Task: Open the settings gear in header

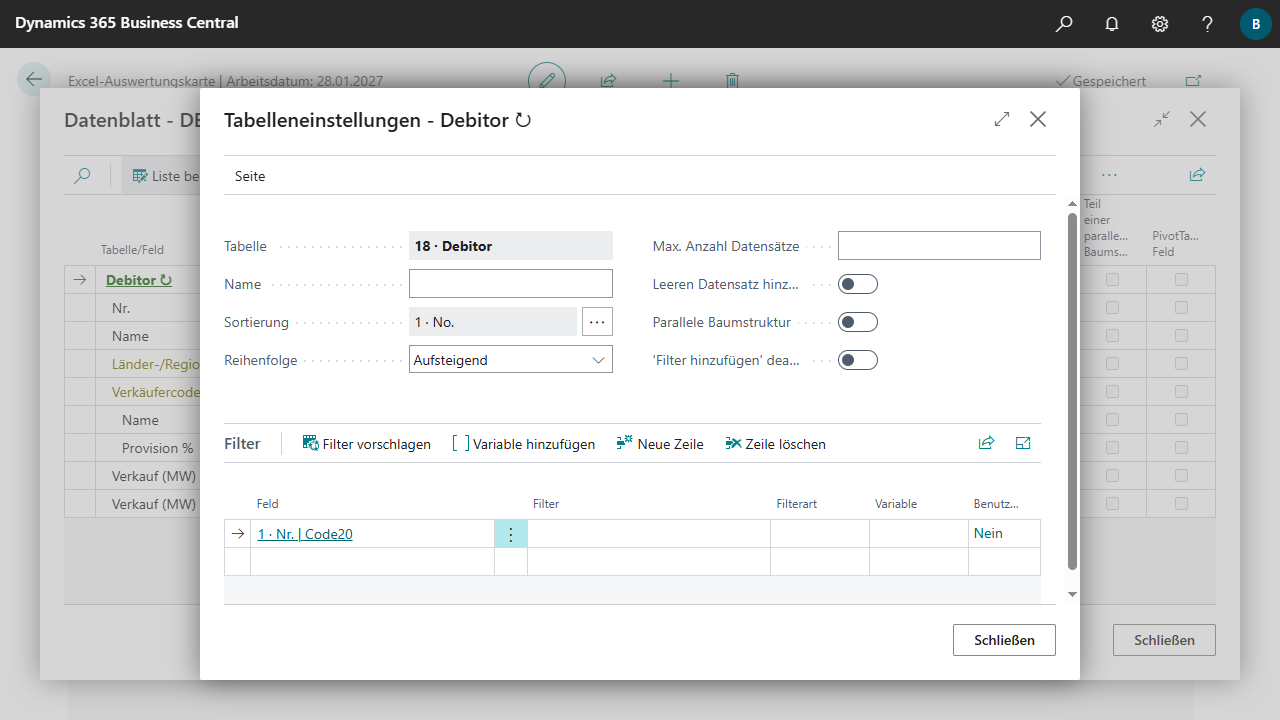Action: (1160, 24)
